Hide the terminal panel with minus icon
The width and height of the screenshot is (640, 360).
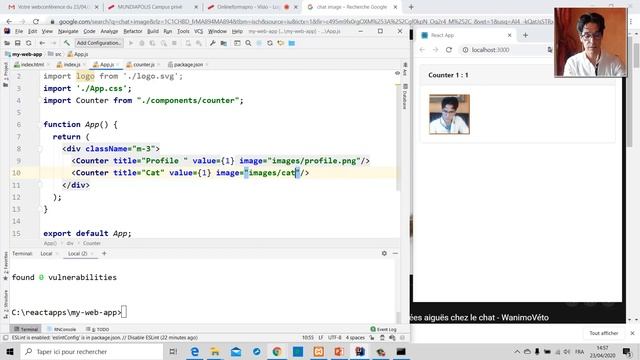[x=395, y=253]
